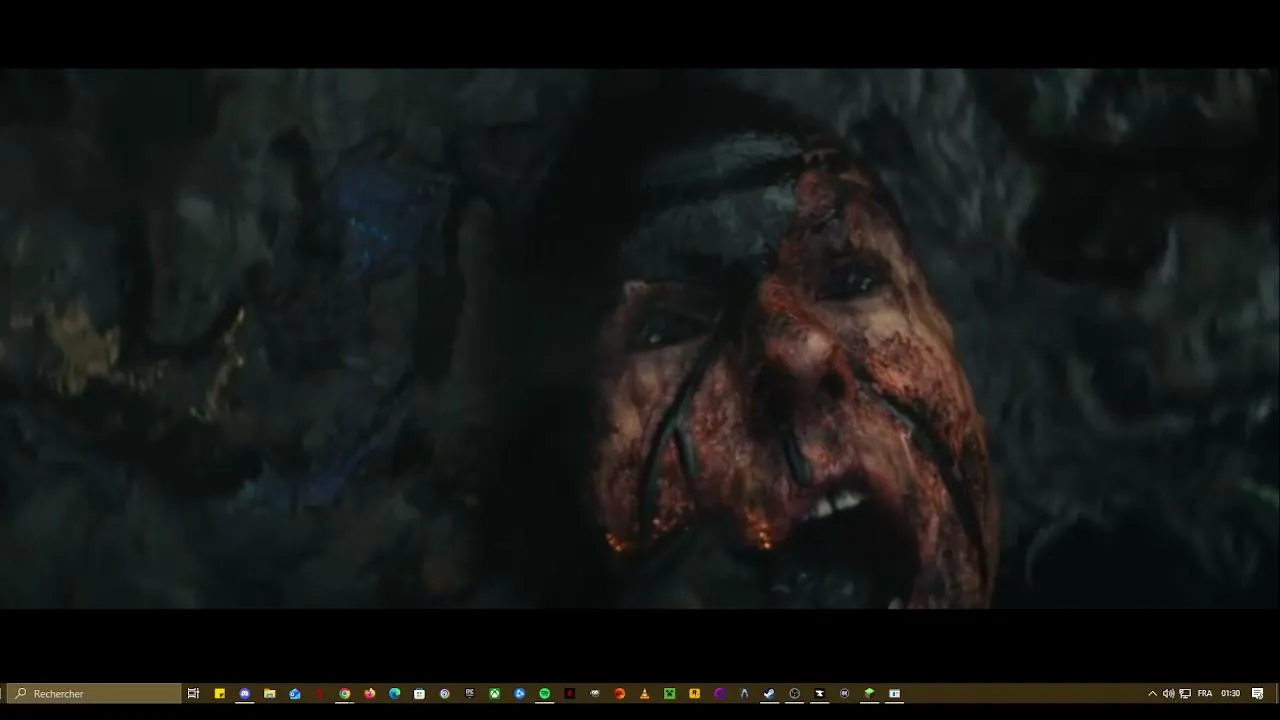The width and height of the screenshot is (1280, 720).
Task: Open the Microsoft Store taskbar icon
Action: [x=419, y=693]
